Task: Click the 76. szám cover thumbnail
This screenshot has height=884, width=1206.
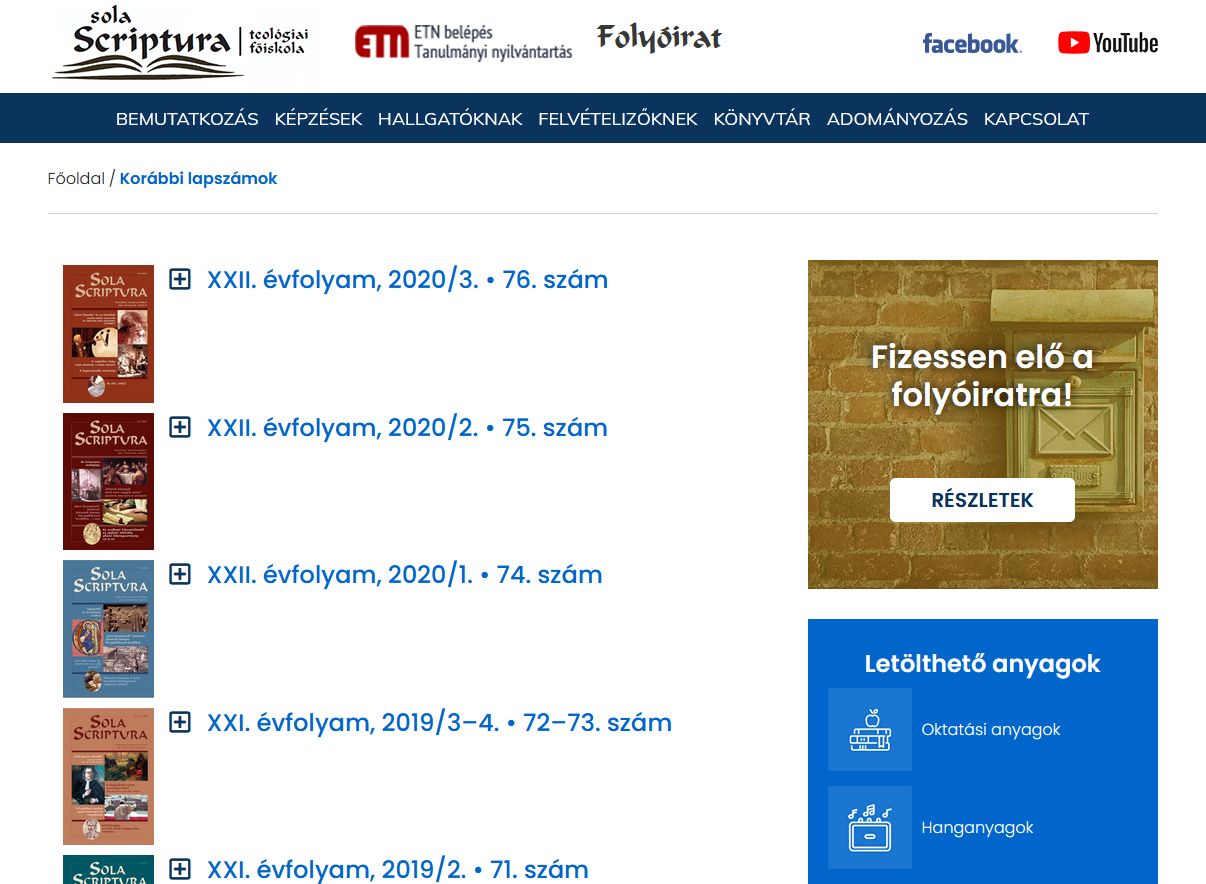Action: click(108, 334)
